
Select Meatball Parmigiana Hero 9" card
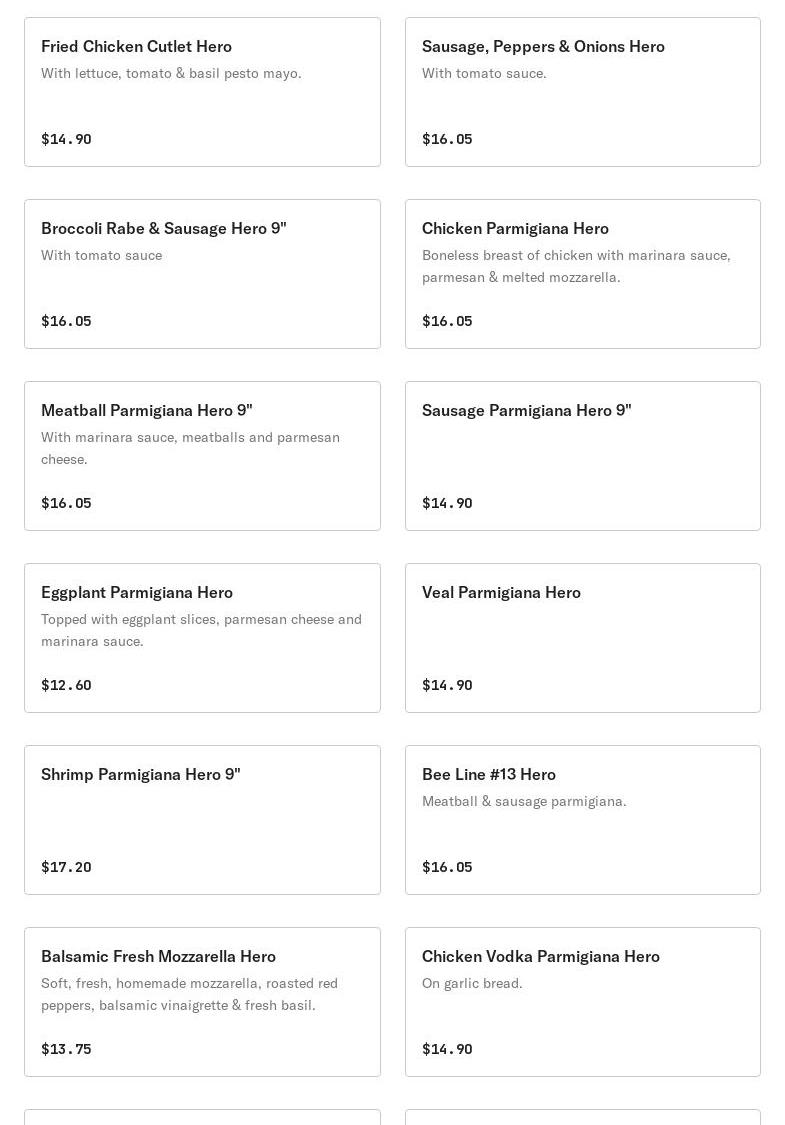202,456
